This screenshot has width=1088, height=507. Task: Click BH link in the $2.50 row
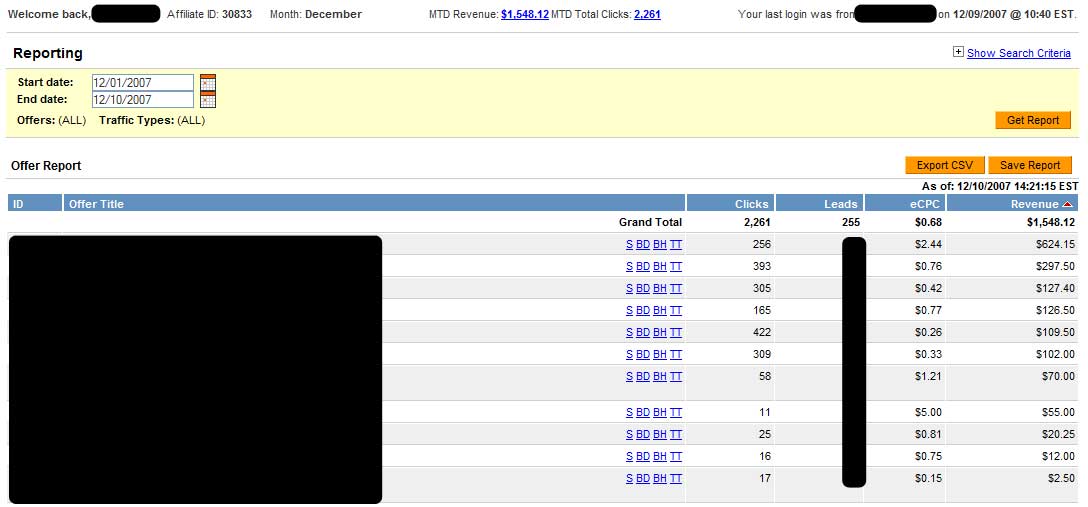click(x=659, y=479)
